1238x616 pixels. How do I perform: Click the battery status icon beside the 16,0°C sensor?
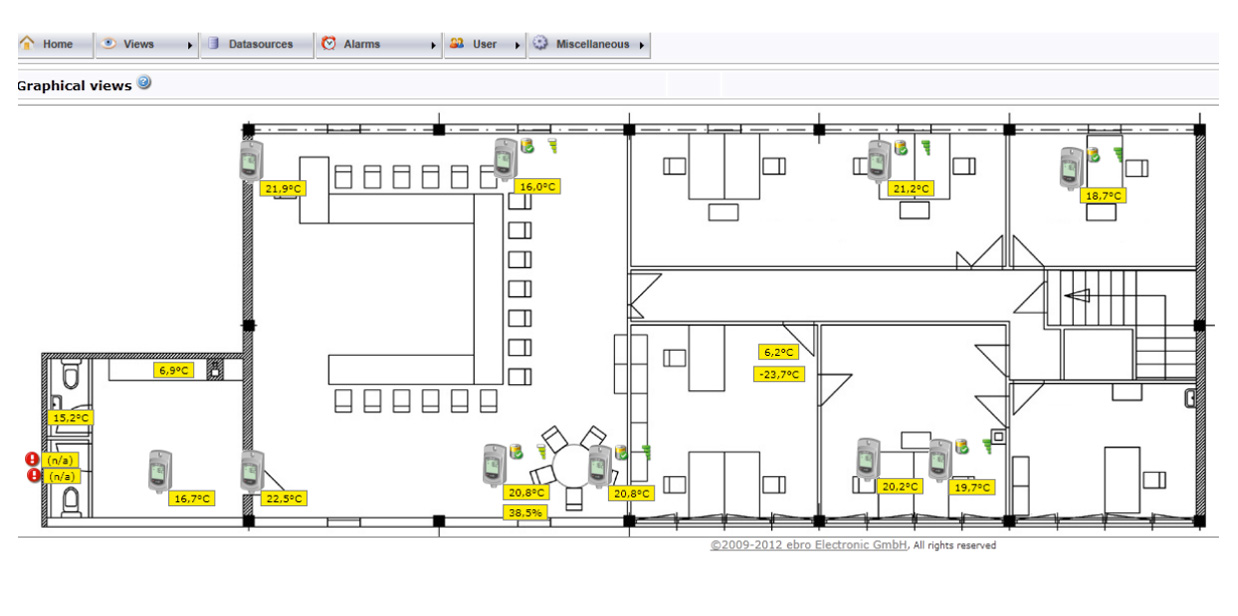click(527, 145)
